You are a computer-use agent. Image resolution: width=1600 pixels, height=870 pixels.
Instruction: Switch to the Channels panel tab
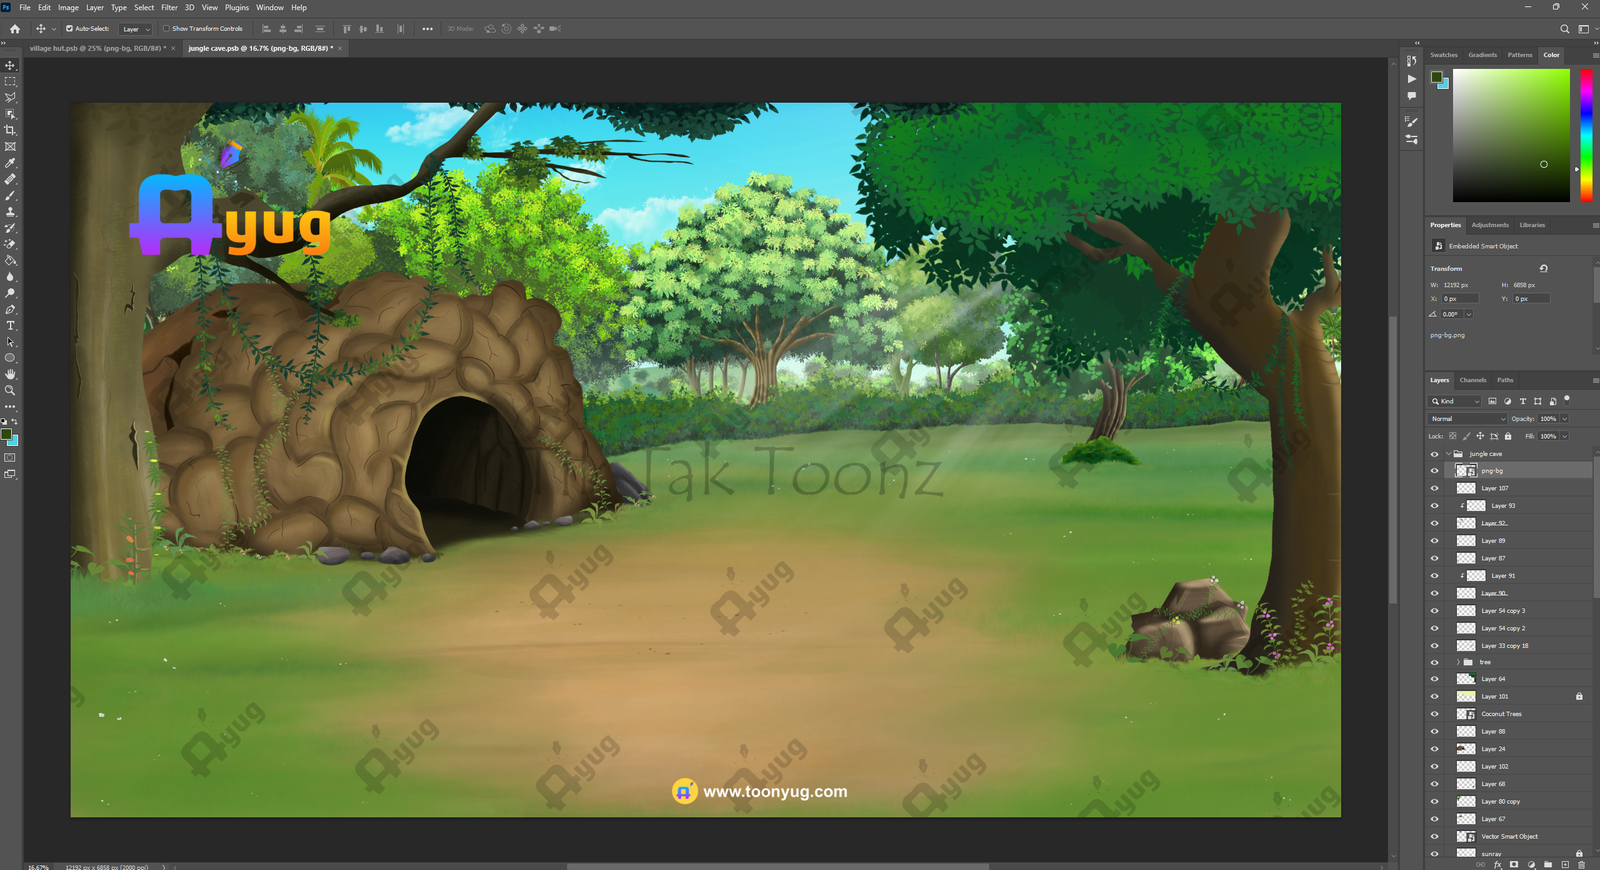[1472, 380]
